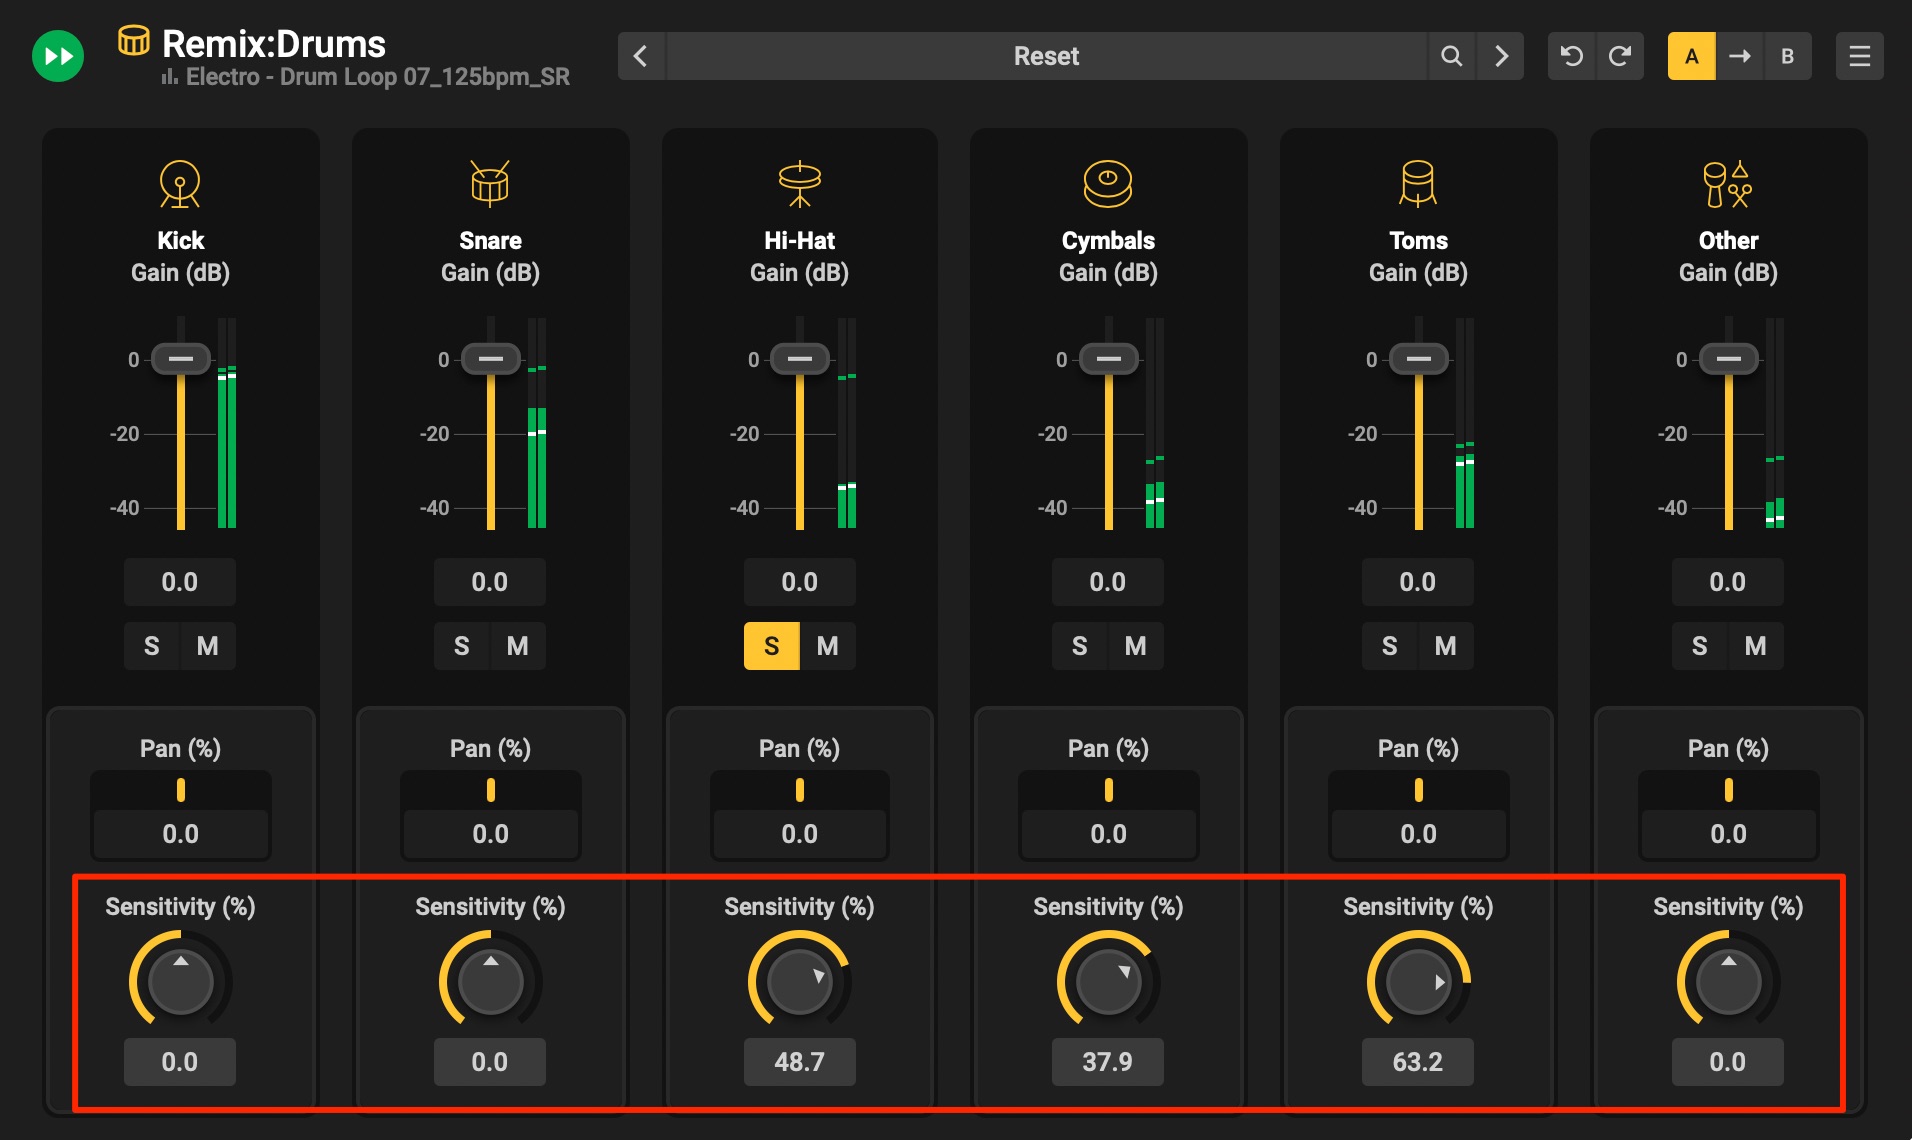This screenshot has height=1140, width=1912.
Task: Go to next preset with right chevron
Action: [x=1501, y=56]
